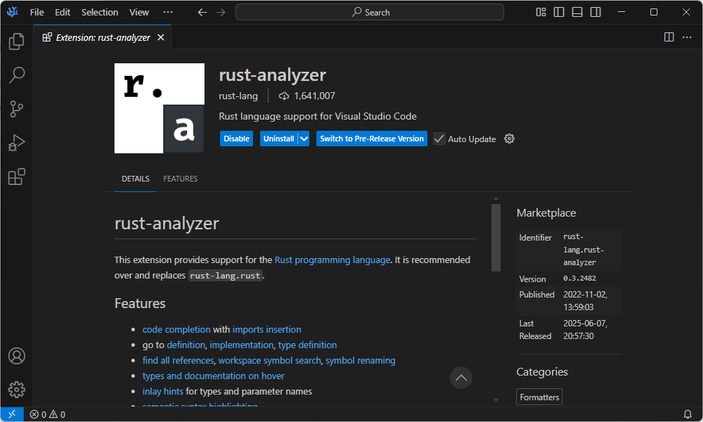Click the Disable button
Image resolution: width=703 pixels, height=422 pixels.
pyautogui.click(x=236, y=139)
